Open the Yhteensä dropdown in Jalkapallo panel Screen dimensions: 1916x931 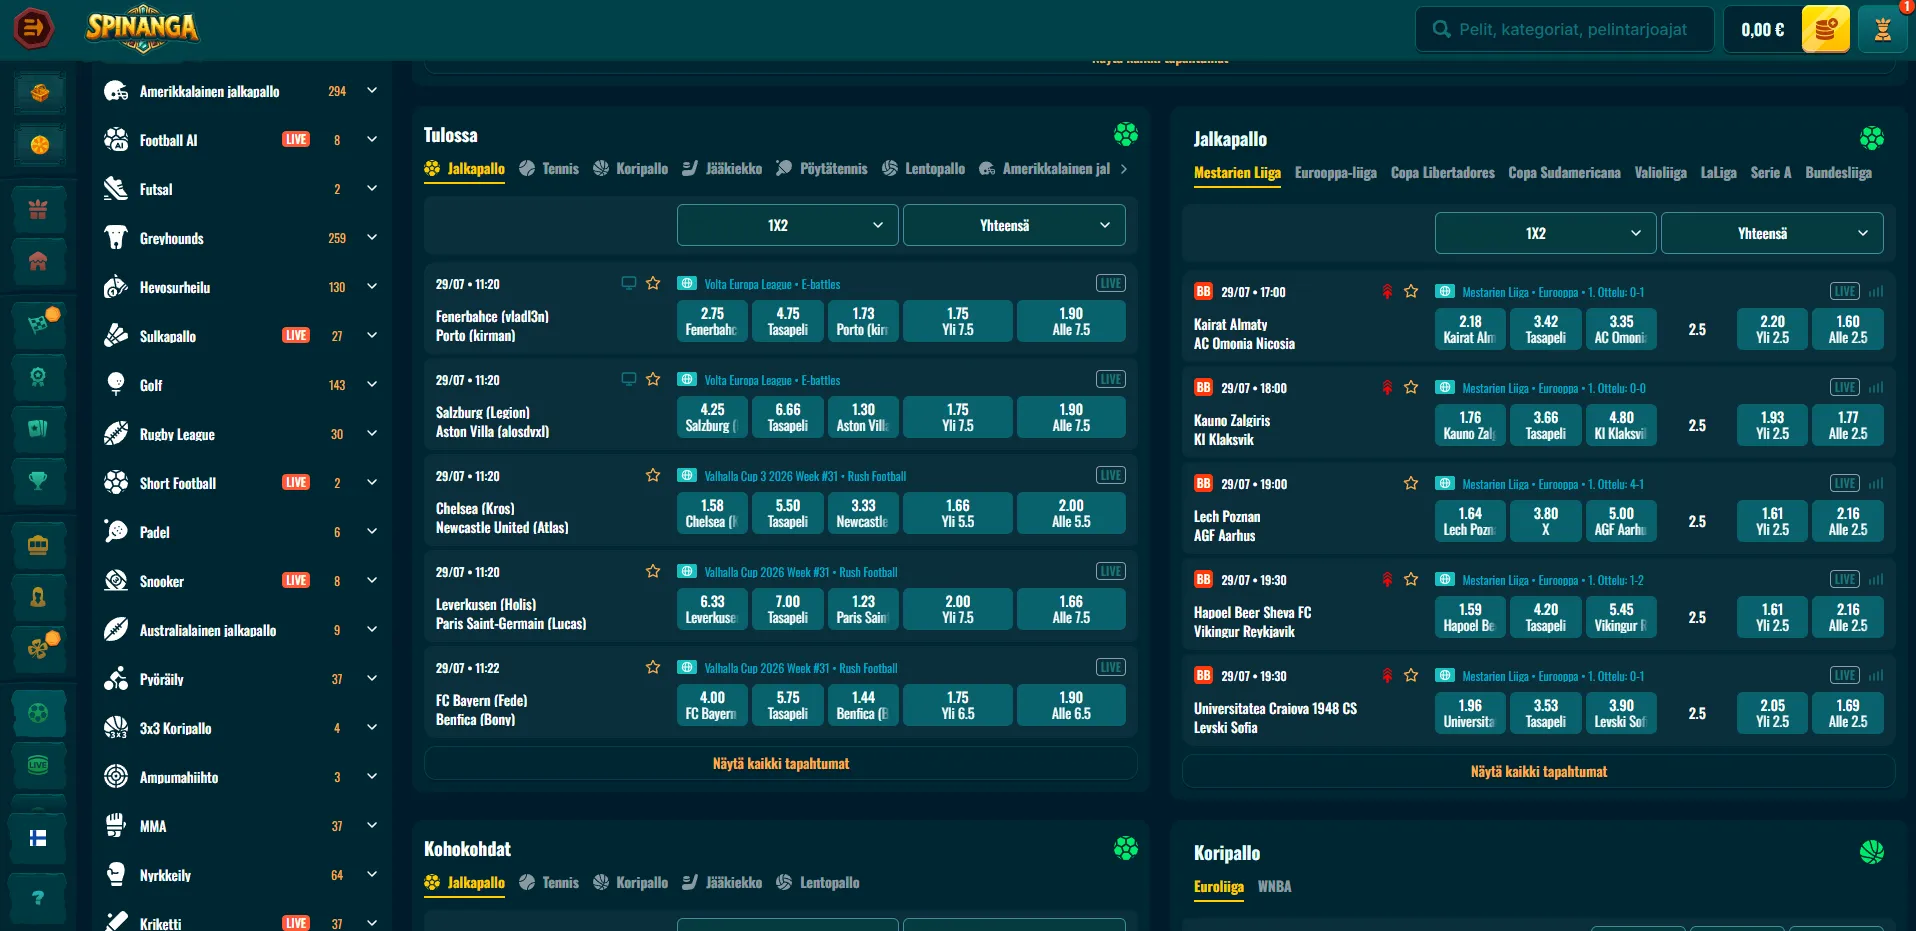tap(1771, 233)
